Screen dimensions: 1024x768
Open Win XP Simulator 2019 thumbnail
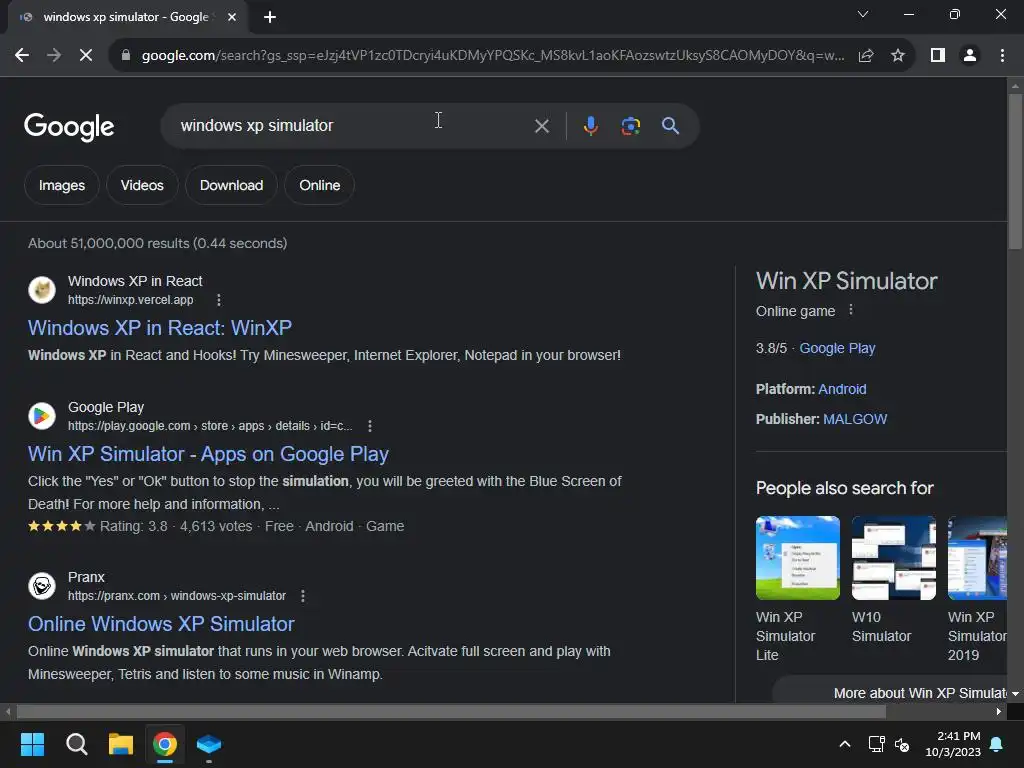[977, 558]
